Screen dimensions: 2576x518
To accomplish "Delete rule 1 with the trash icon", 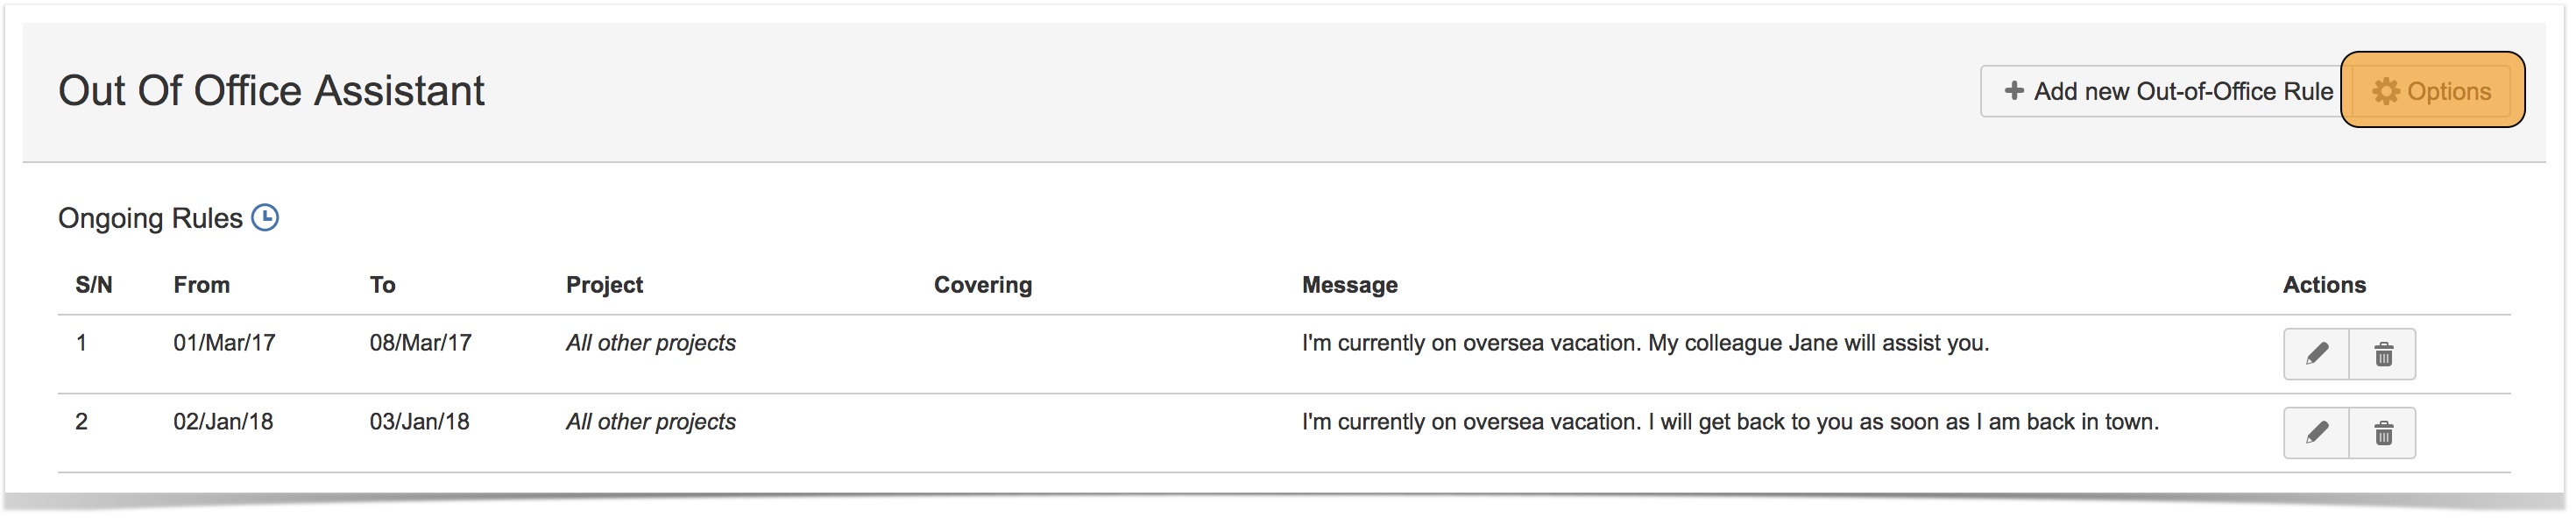I will (x=2383, y=354).
